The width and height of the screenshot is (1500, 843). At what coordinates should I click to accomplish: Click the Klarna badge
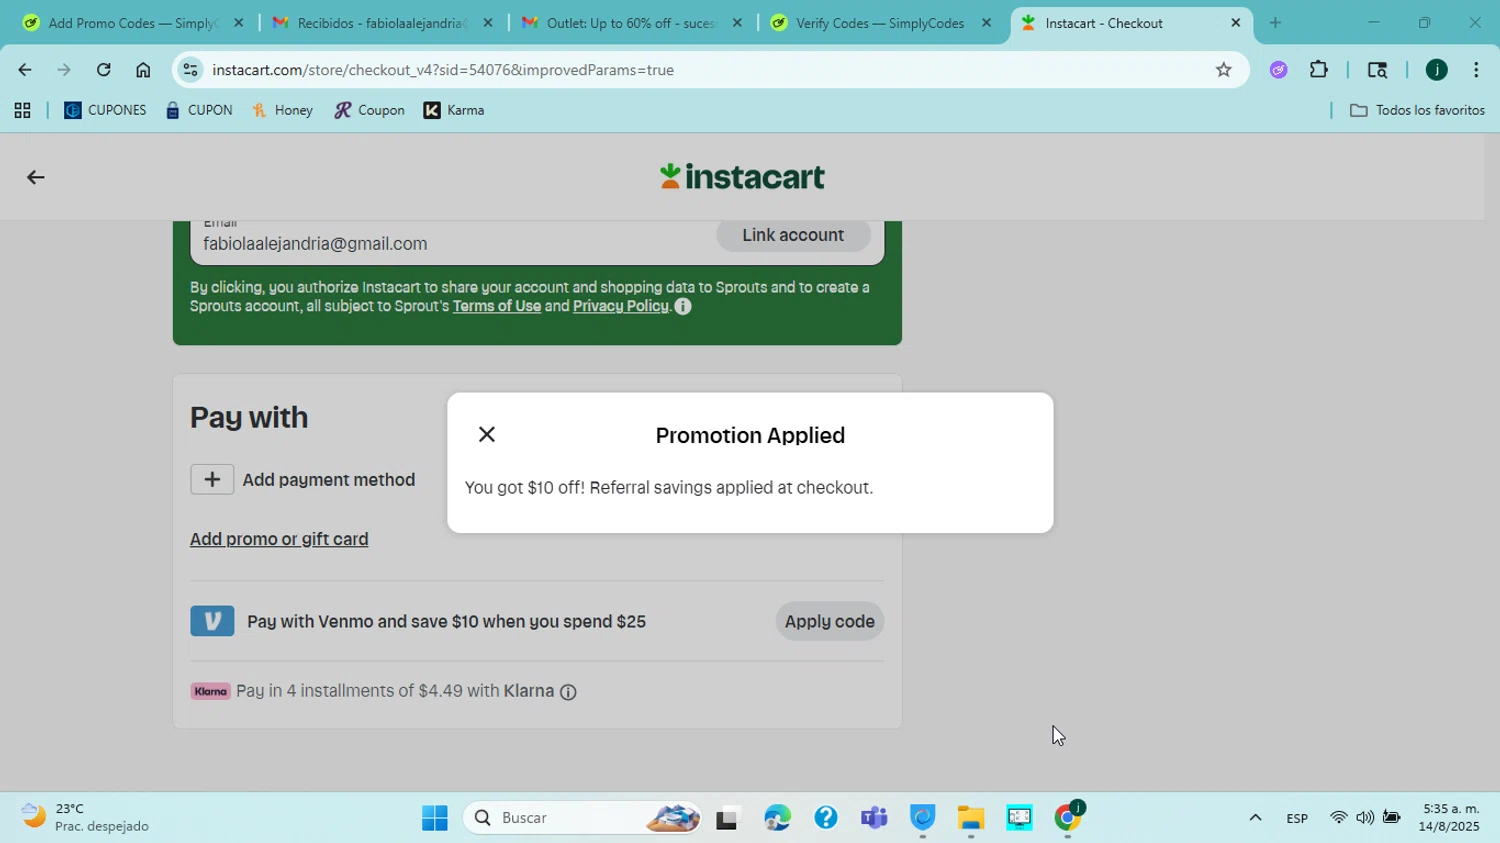tap(210, 691)
